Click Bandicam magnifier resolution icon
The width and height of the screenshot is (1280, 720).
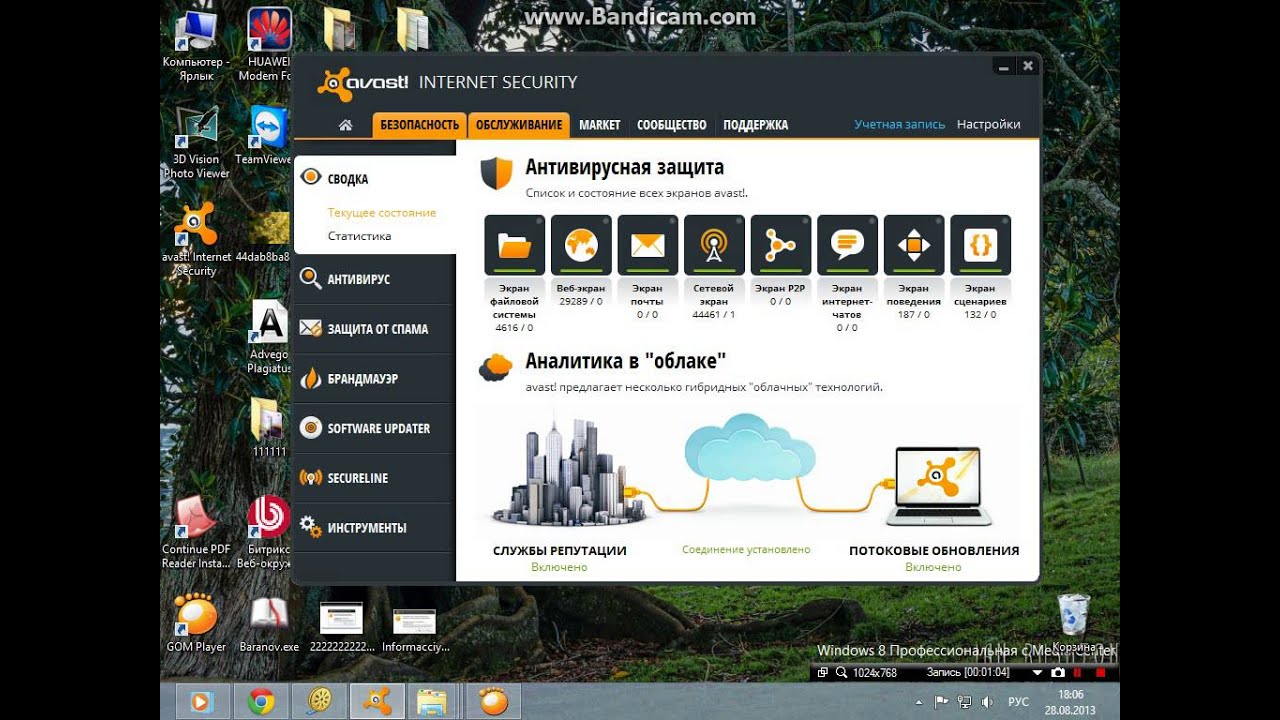pyautogui.click(x=841, y=673)
